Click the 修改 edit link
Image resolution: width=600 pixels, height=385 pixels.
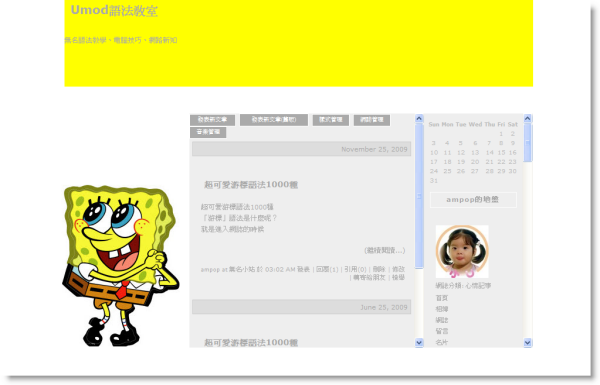tap(398, 269)
